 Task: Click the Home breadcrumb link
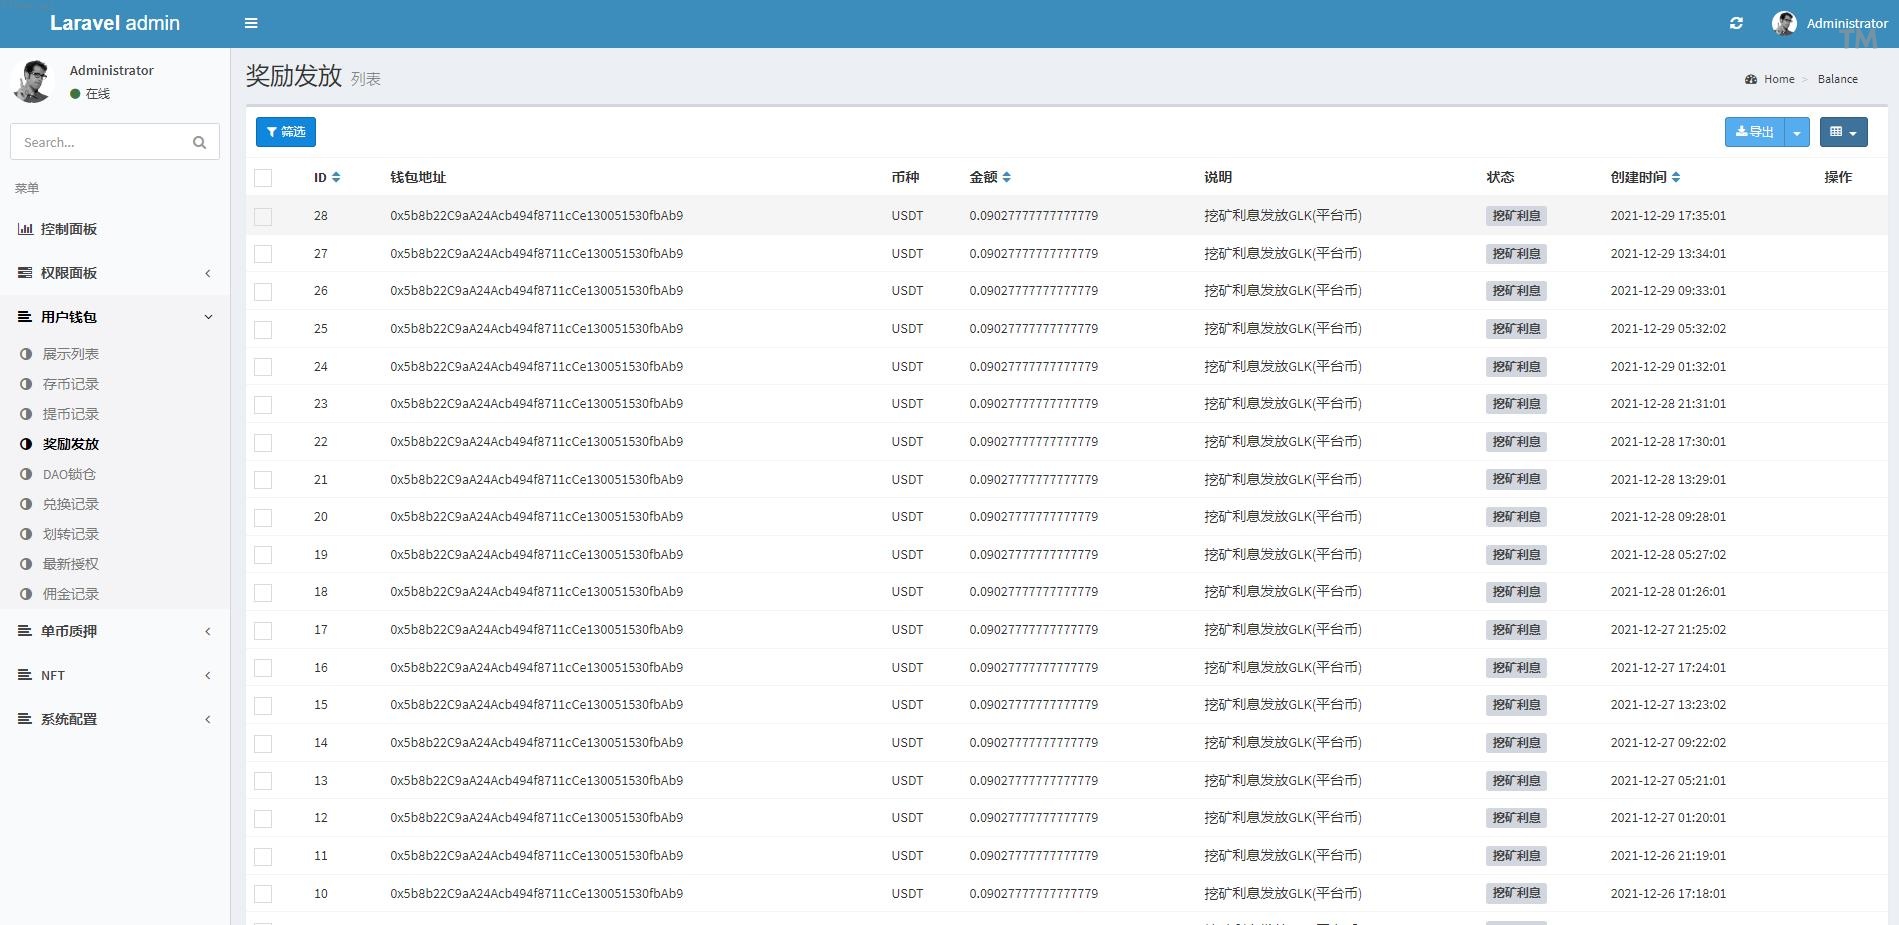pos(1778,79)
